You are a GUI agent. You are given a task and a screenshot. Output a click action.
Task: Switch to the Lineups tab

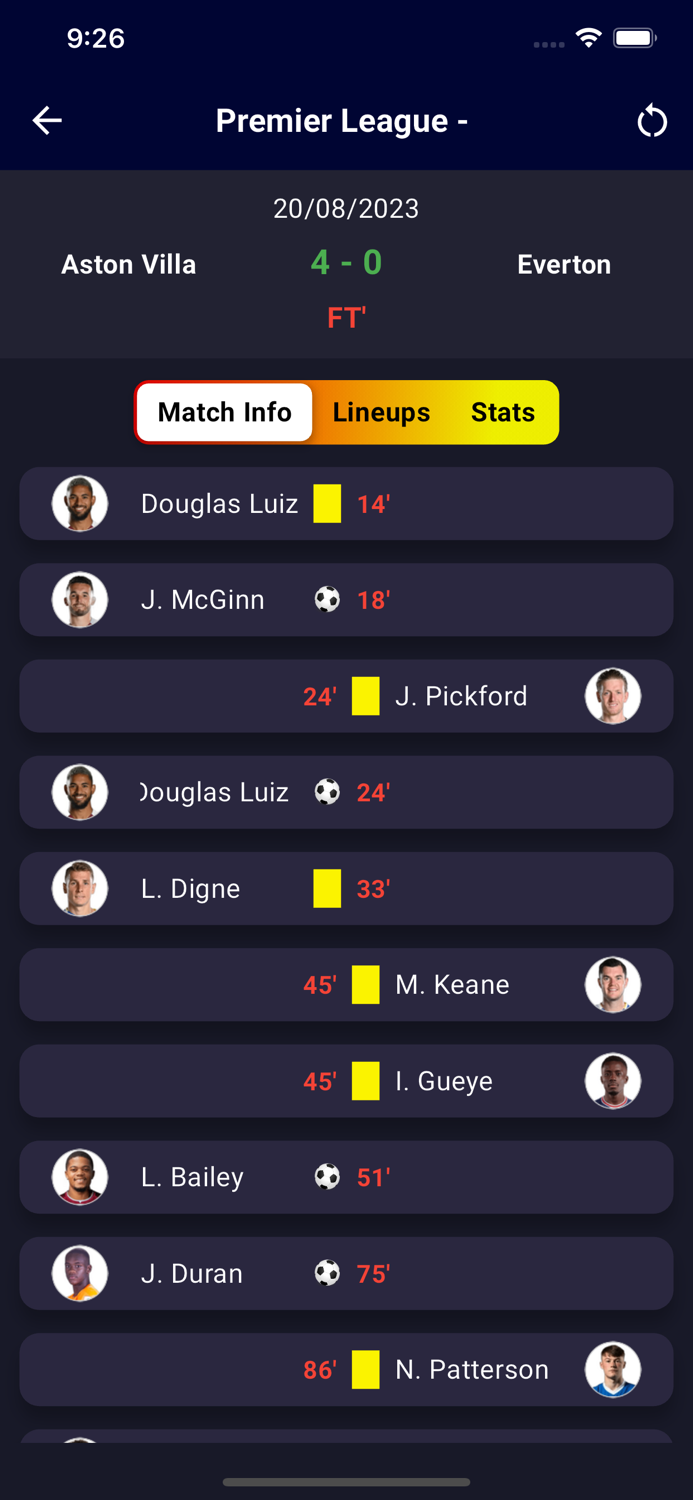click(x=381, y=412)
